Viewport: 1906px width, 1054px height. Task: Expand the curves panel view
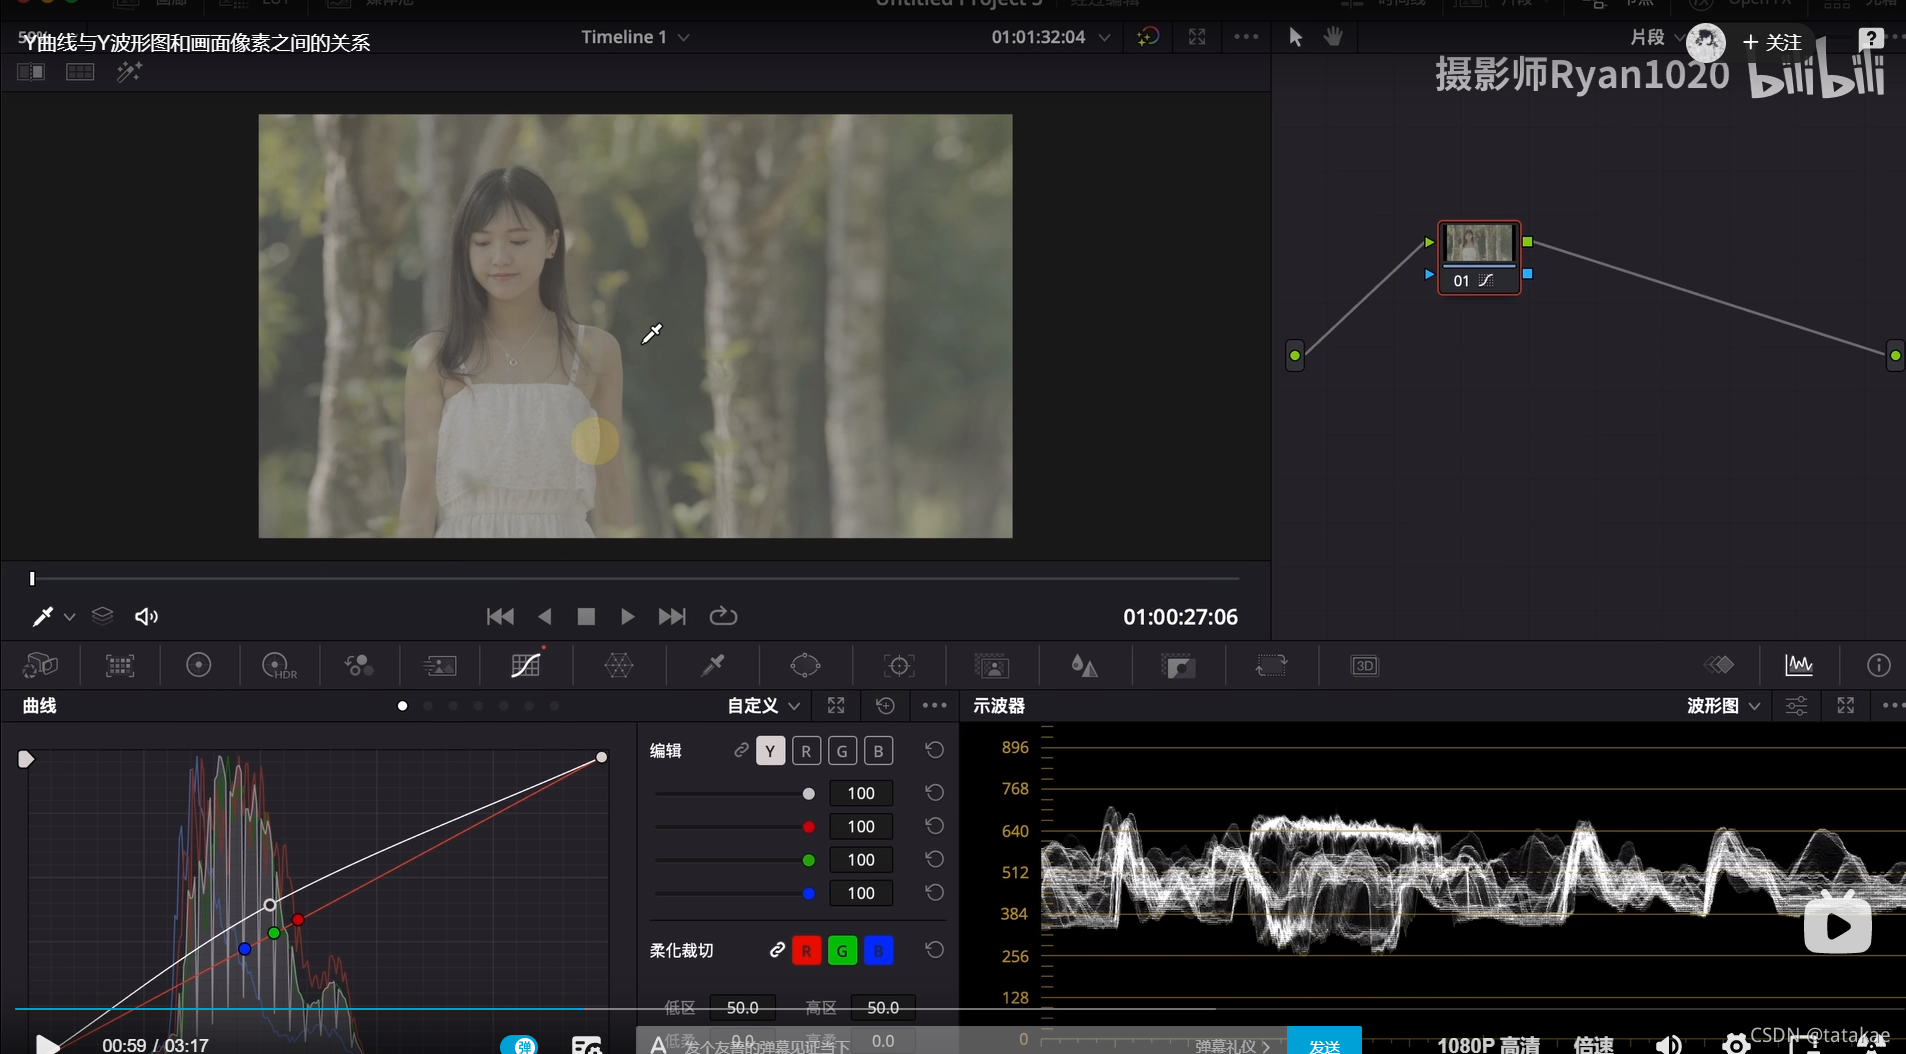pos(836,706)
